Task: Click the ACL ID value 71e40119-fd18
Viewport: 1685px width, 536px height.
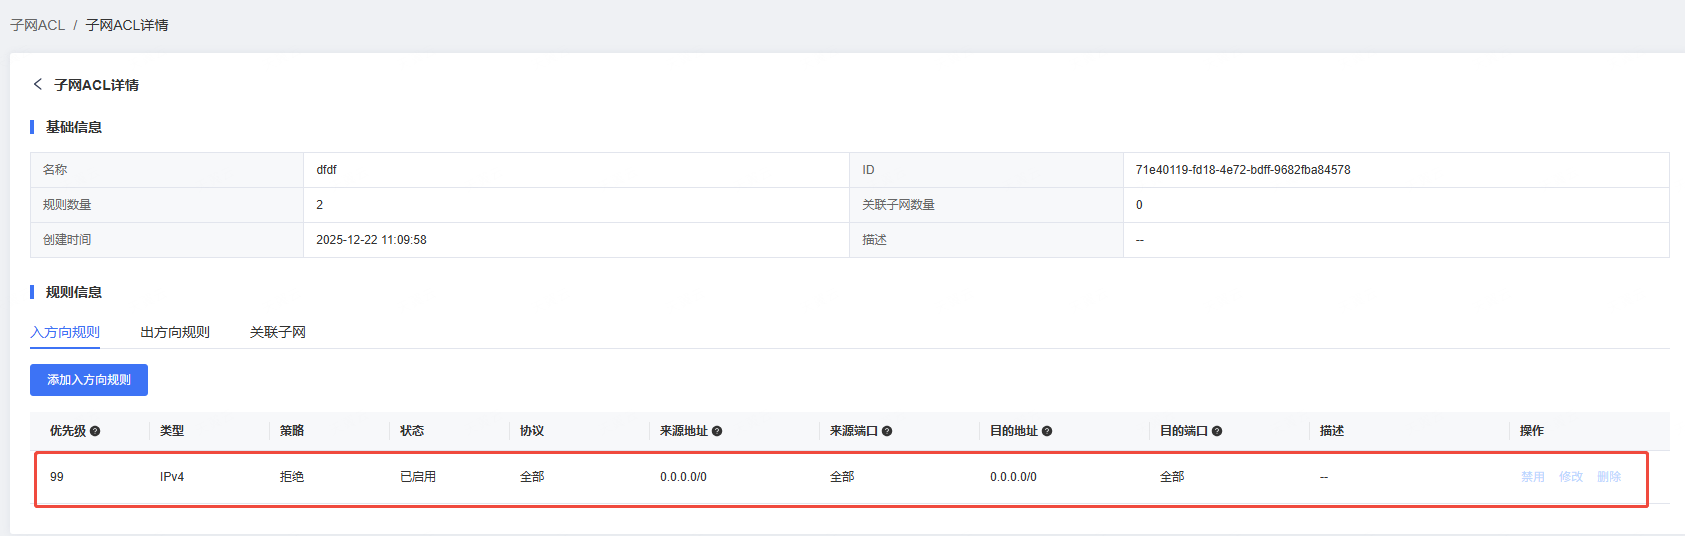Action: pyautogui.click(x=1242, y=170)
